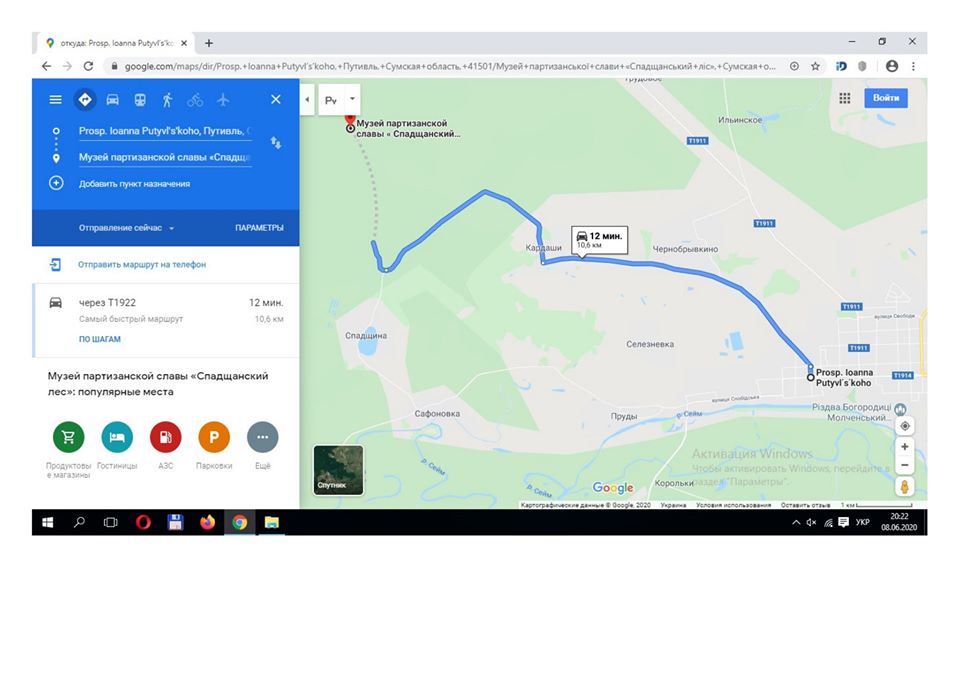The width and height of the screenshot is (960, 679).
Task: Open the Google apps grid
Action: click(845, 98)
